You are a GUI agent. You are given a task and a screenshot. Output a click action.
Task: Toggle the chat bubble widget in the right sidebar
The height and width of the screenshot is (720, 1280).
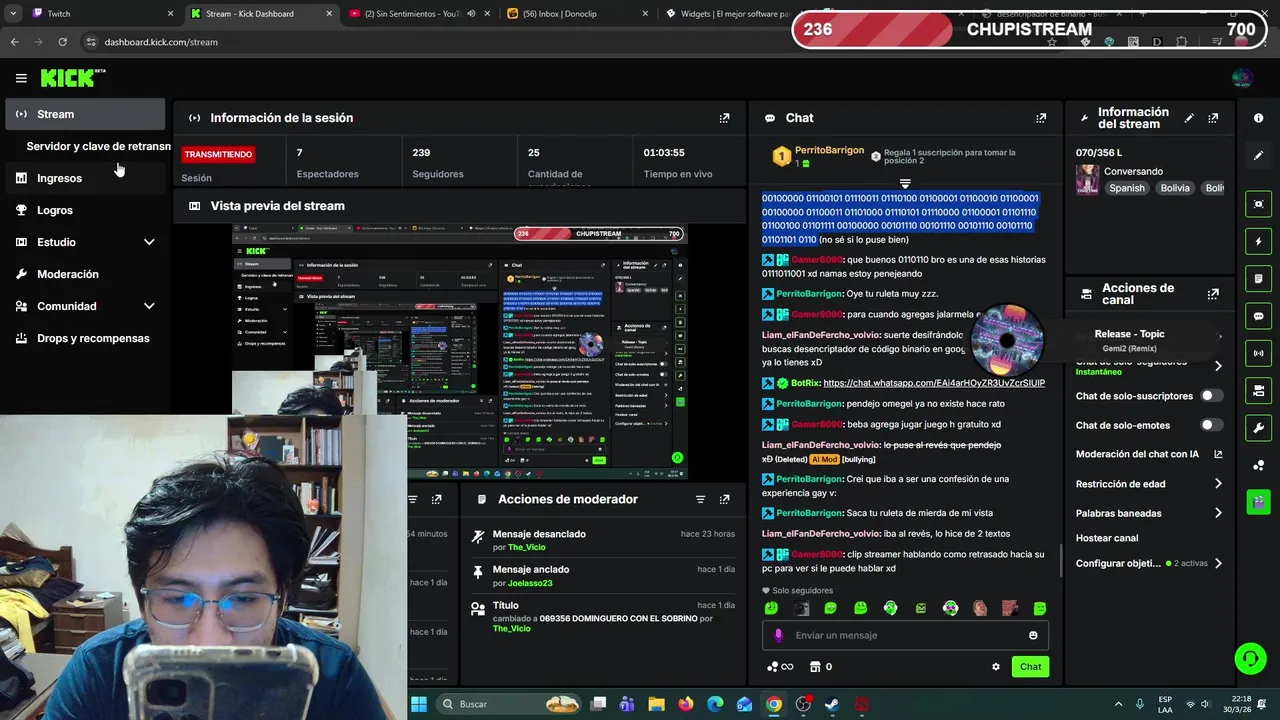(x=1258, y=316)
